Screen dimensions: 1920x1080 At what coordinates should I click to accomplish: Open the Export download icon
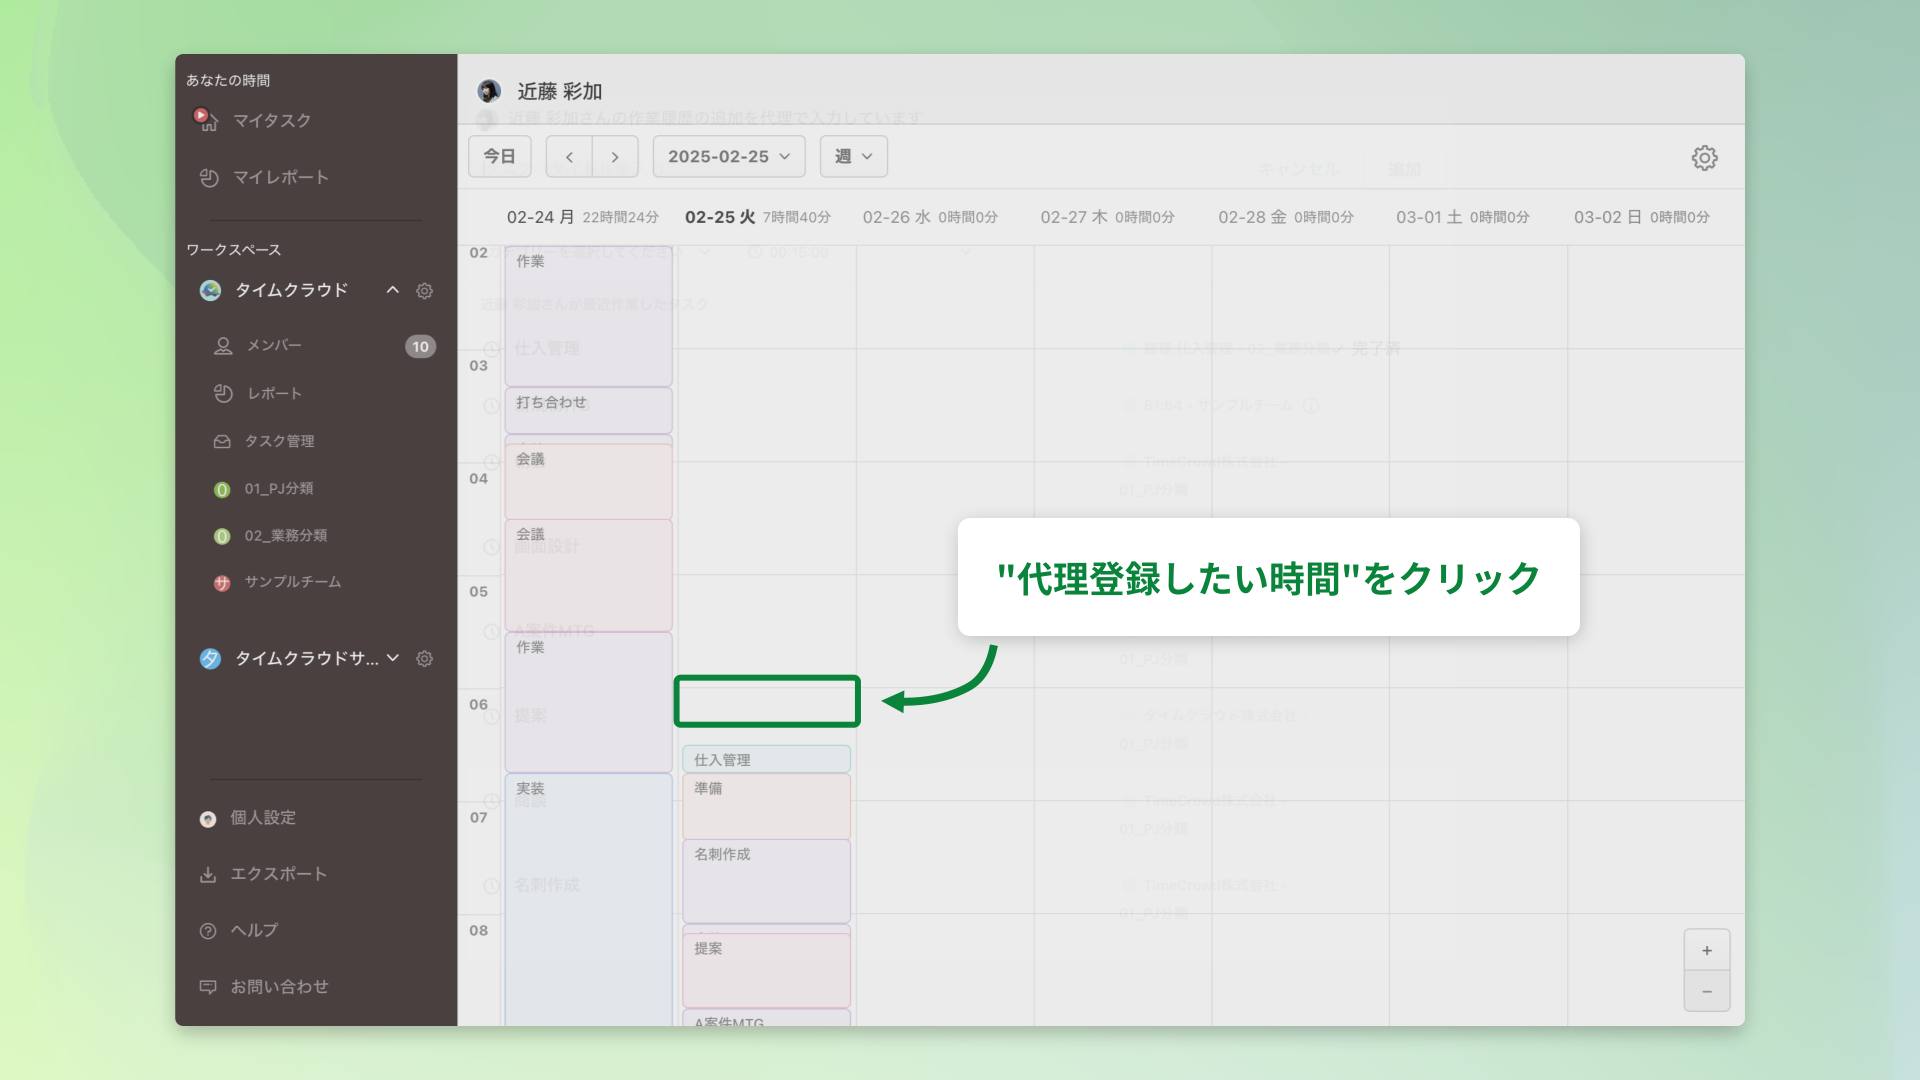click(x=208, y=875)
